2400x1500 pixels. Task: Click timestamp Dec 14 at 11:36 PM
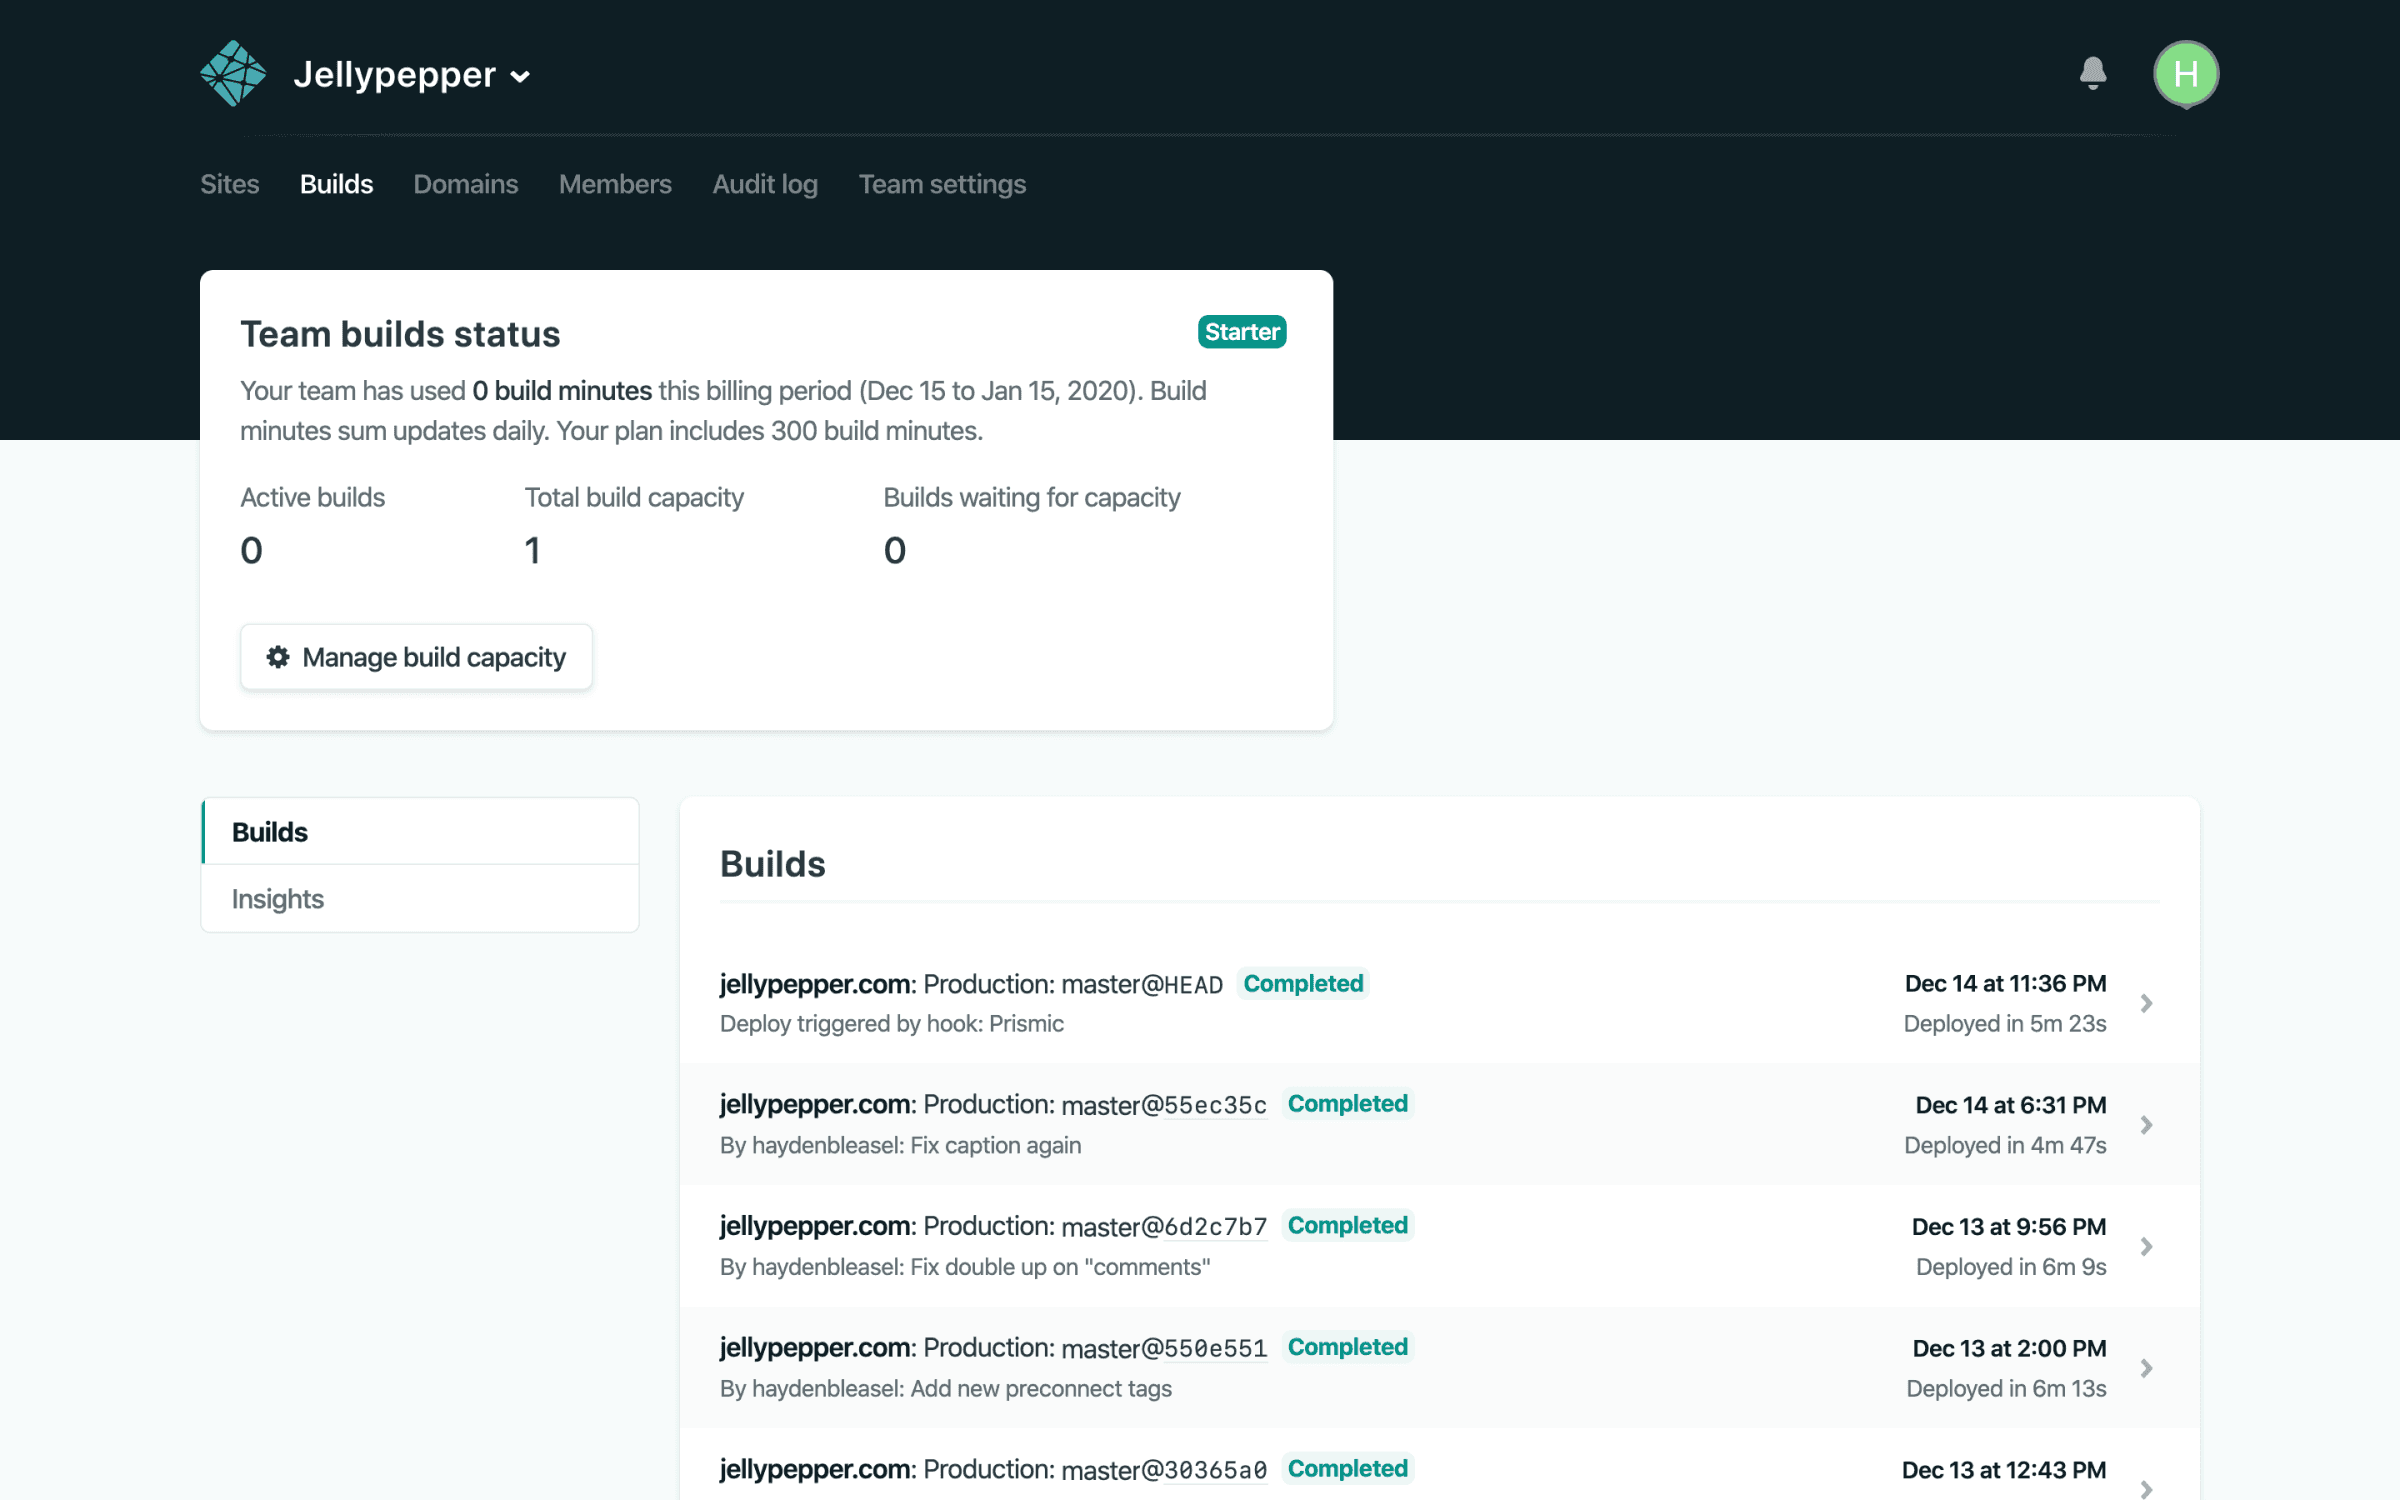2005,984
